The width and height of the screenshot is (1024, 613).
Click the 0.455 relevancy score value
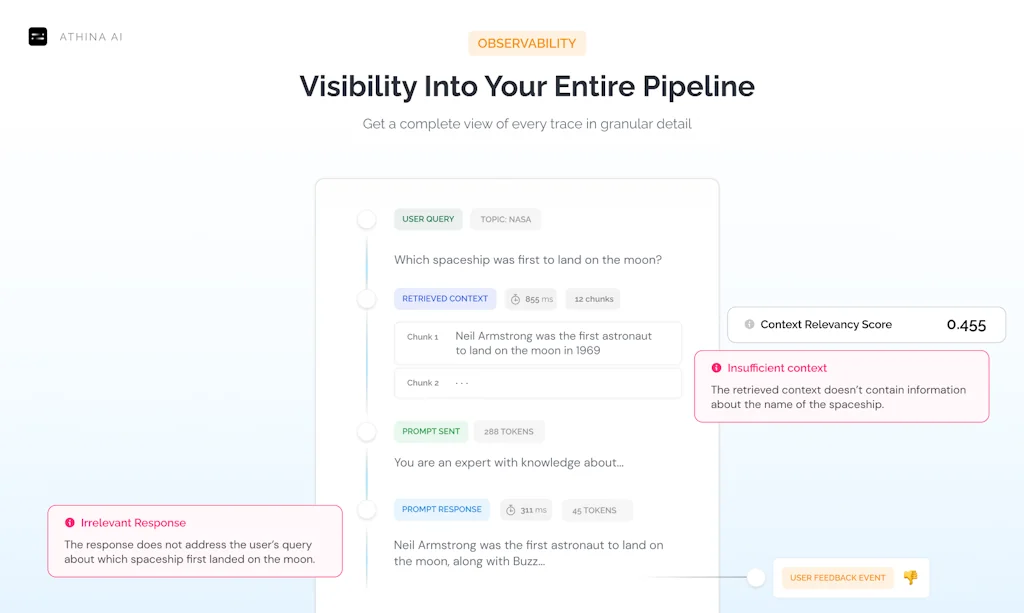967,324
